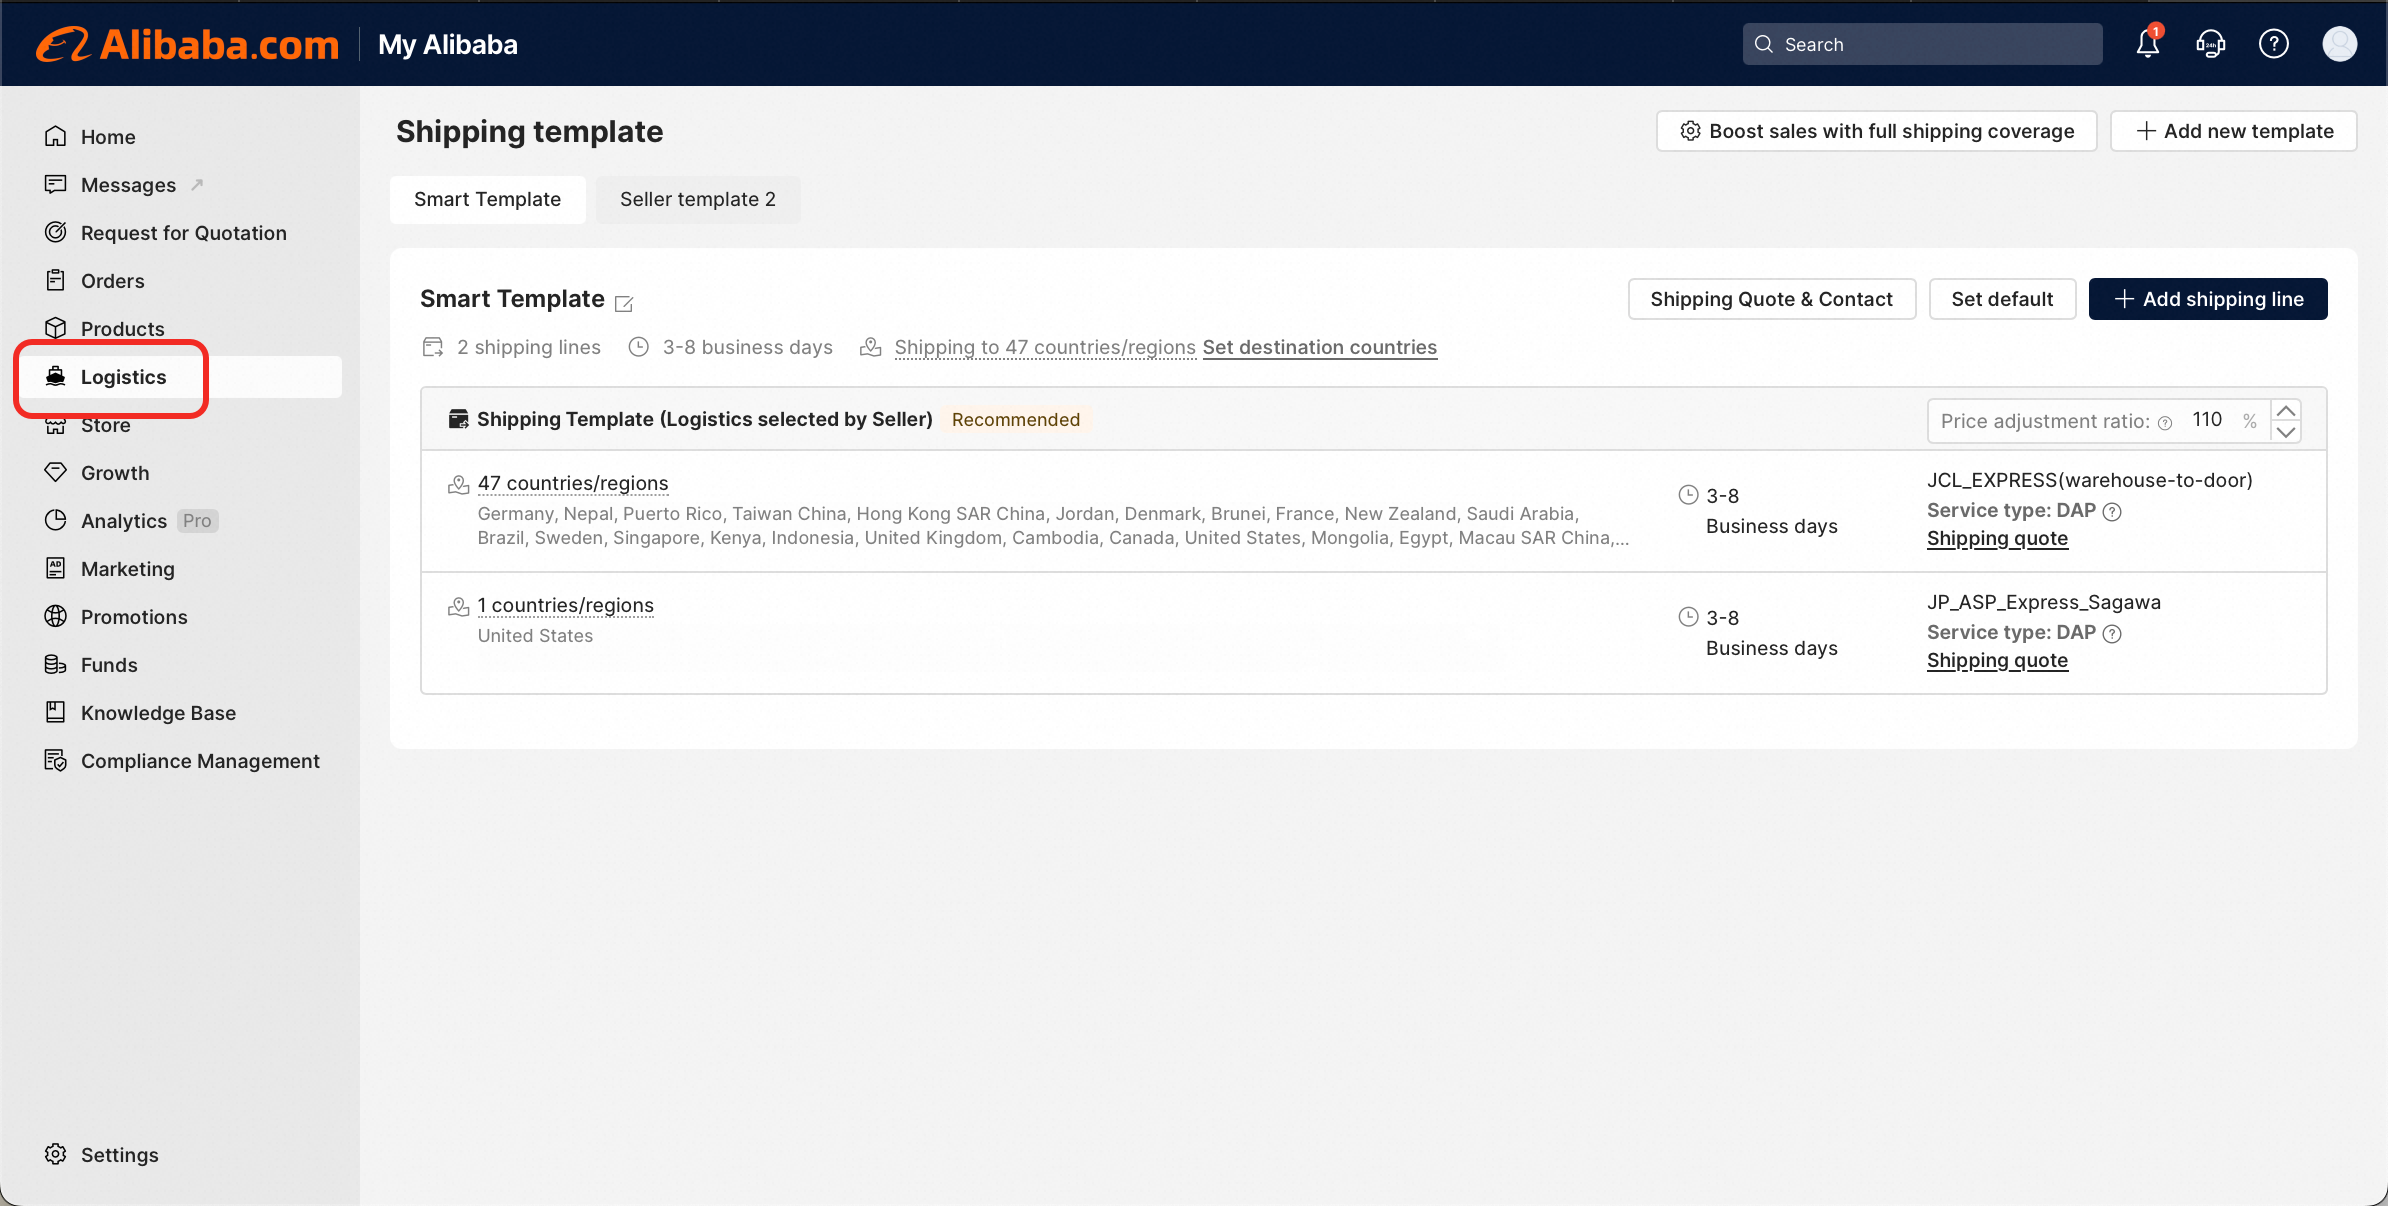Click the JCL_EXPRESS Service type DAP help icon
Image resolution: width=2388 pixels, height=1206 pixels.
click(2112, 512)
